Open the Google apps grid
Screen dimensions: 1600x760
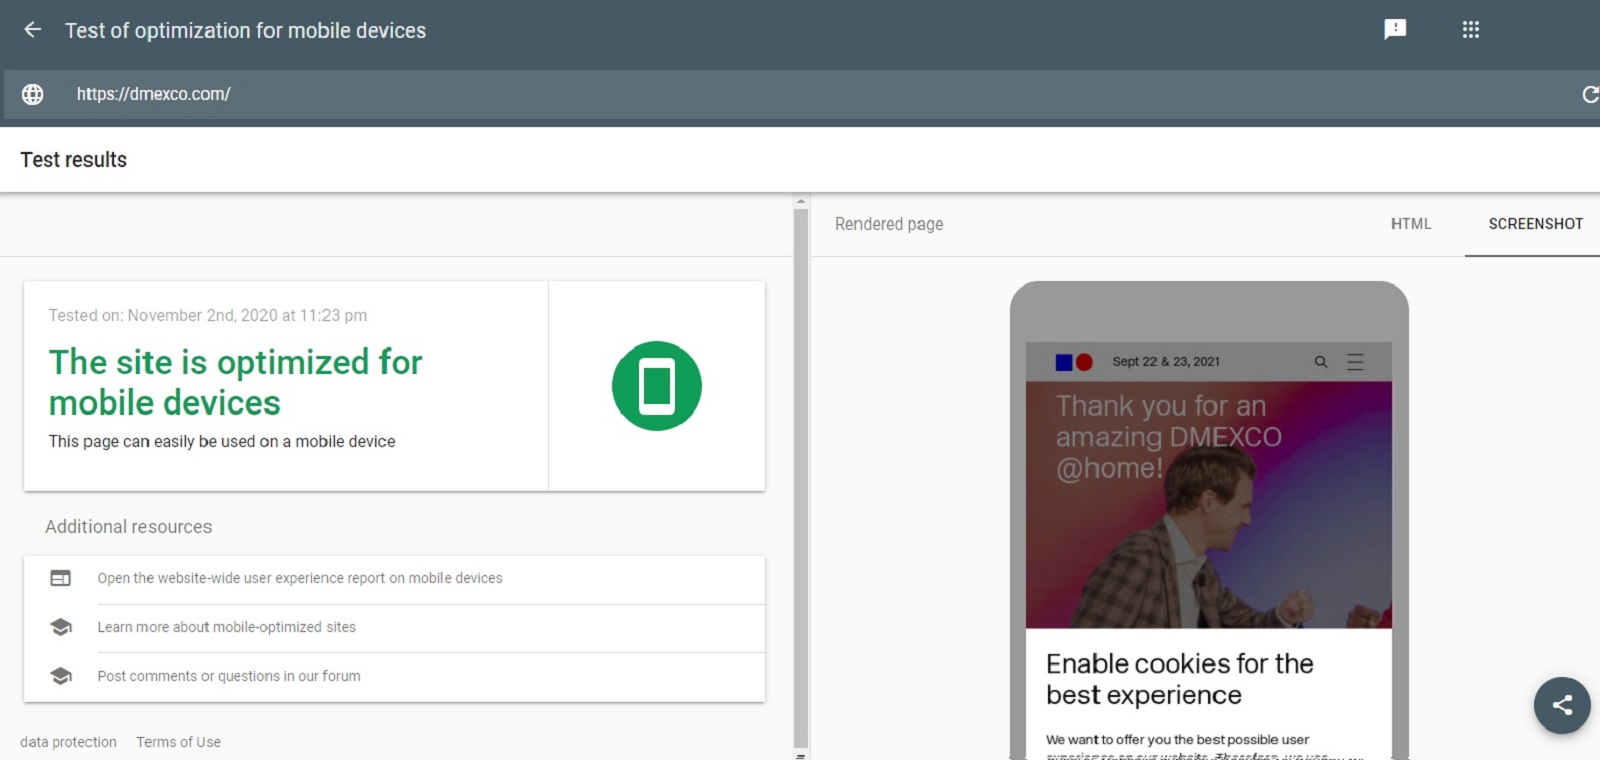[1470, 30]
